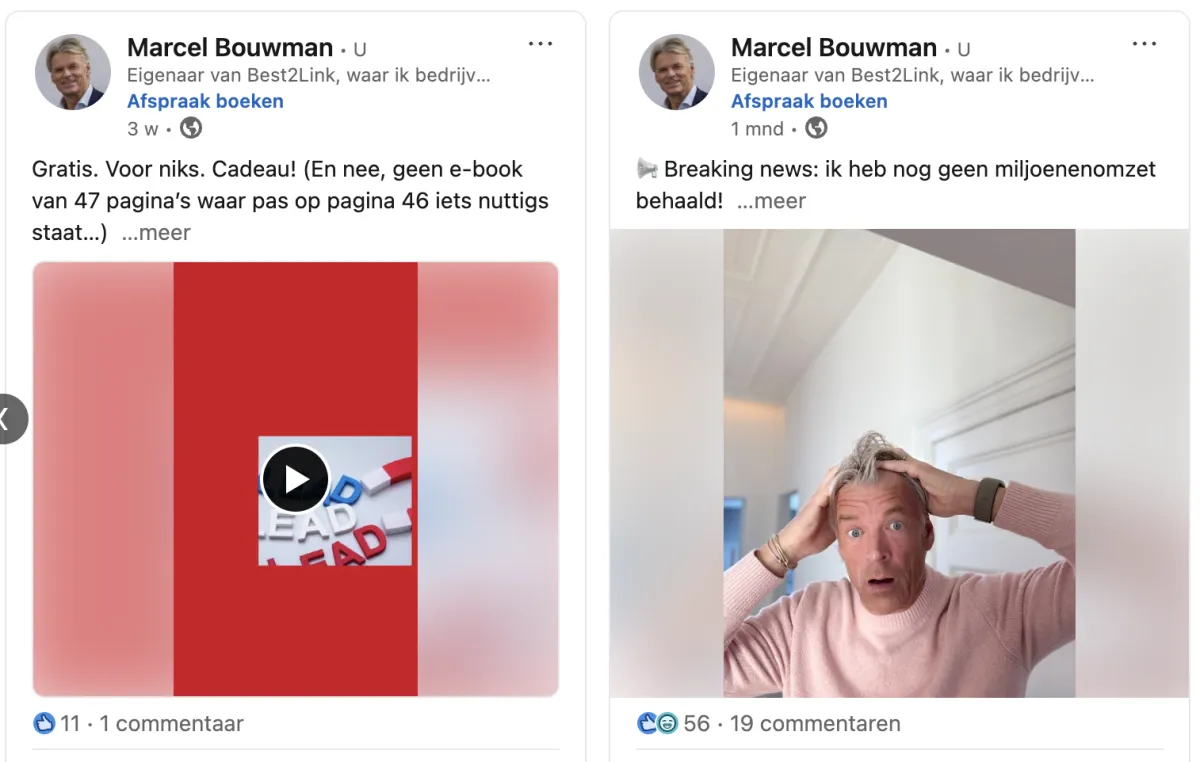Open the 1 commentaar link

point(172,723)
